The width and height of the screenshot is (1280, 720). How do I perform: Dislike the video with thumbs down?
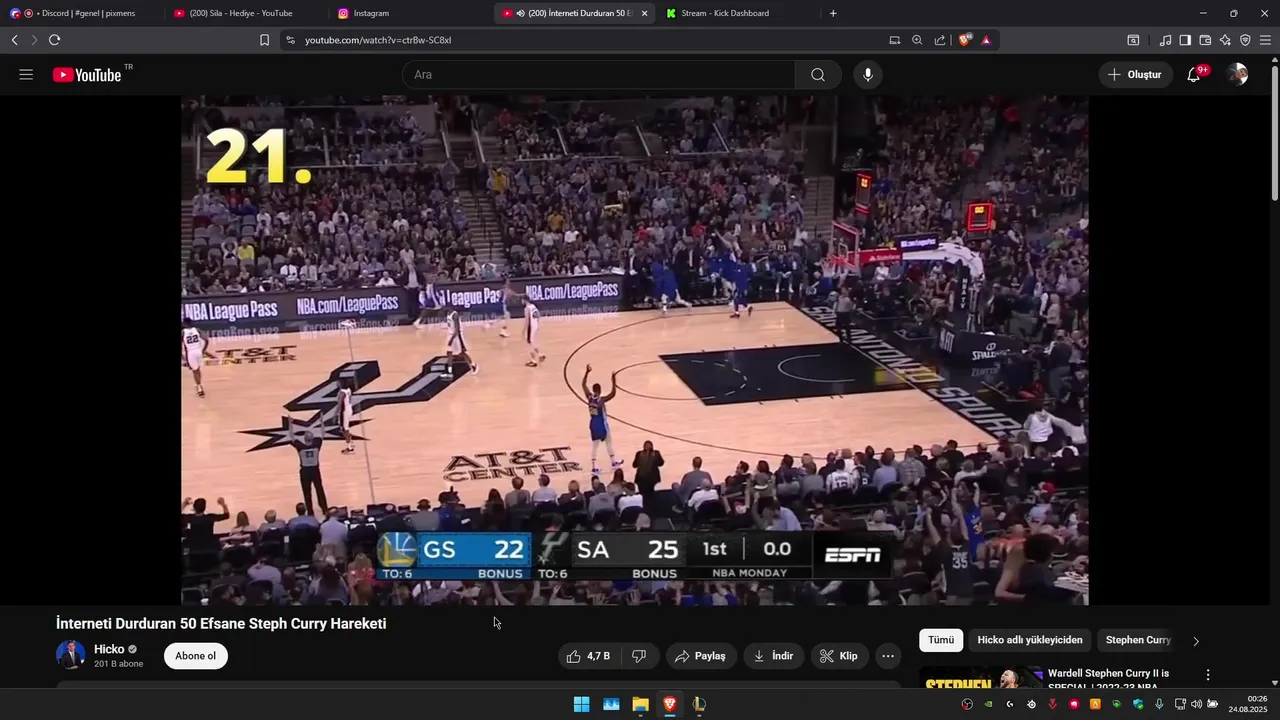click(x=639, y=656)
